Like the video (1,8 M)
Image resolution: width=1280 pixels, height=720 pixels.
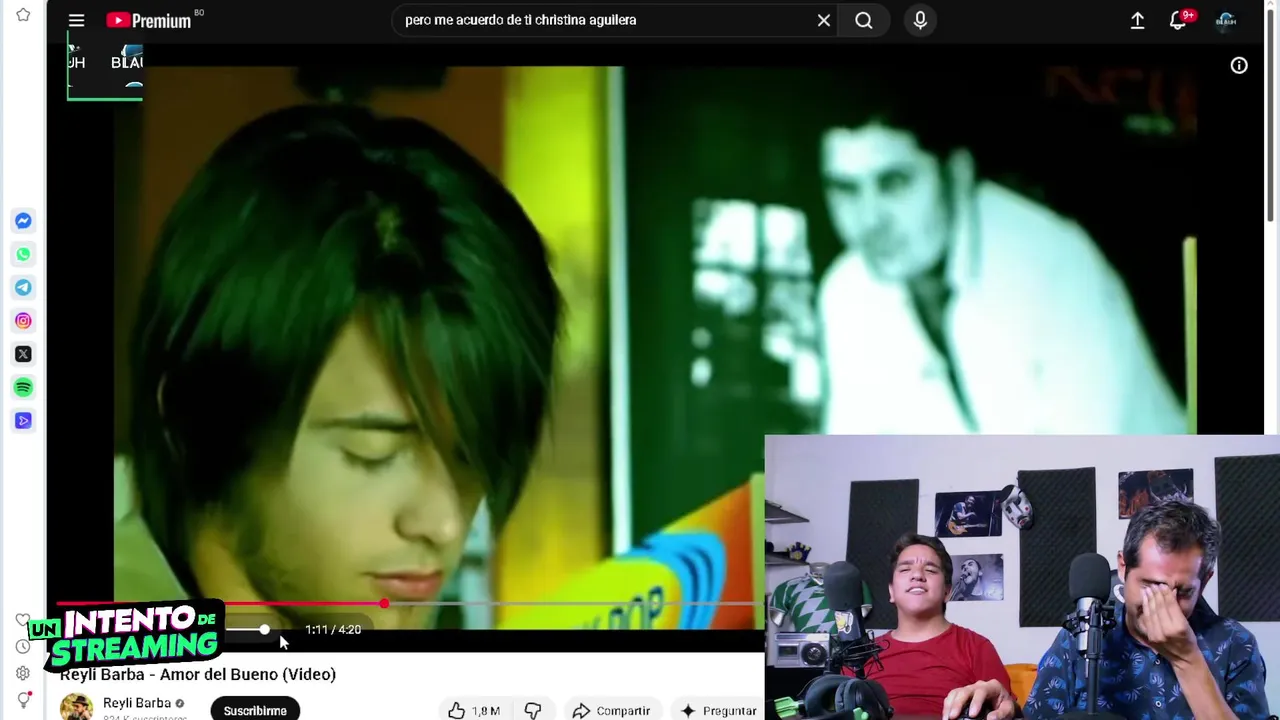pos(474,711)
